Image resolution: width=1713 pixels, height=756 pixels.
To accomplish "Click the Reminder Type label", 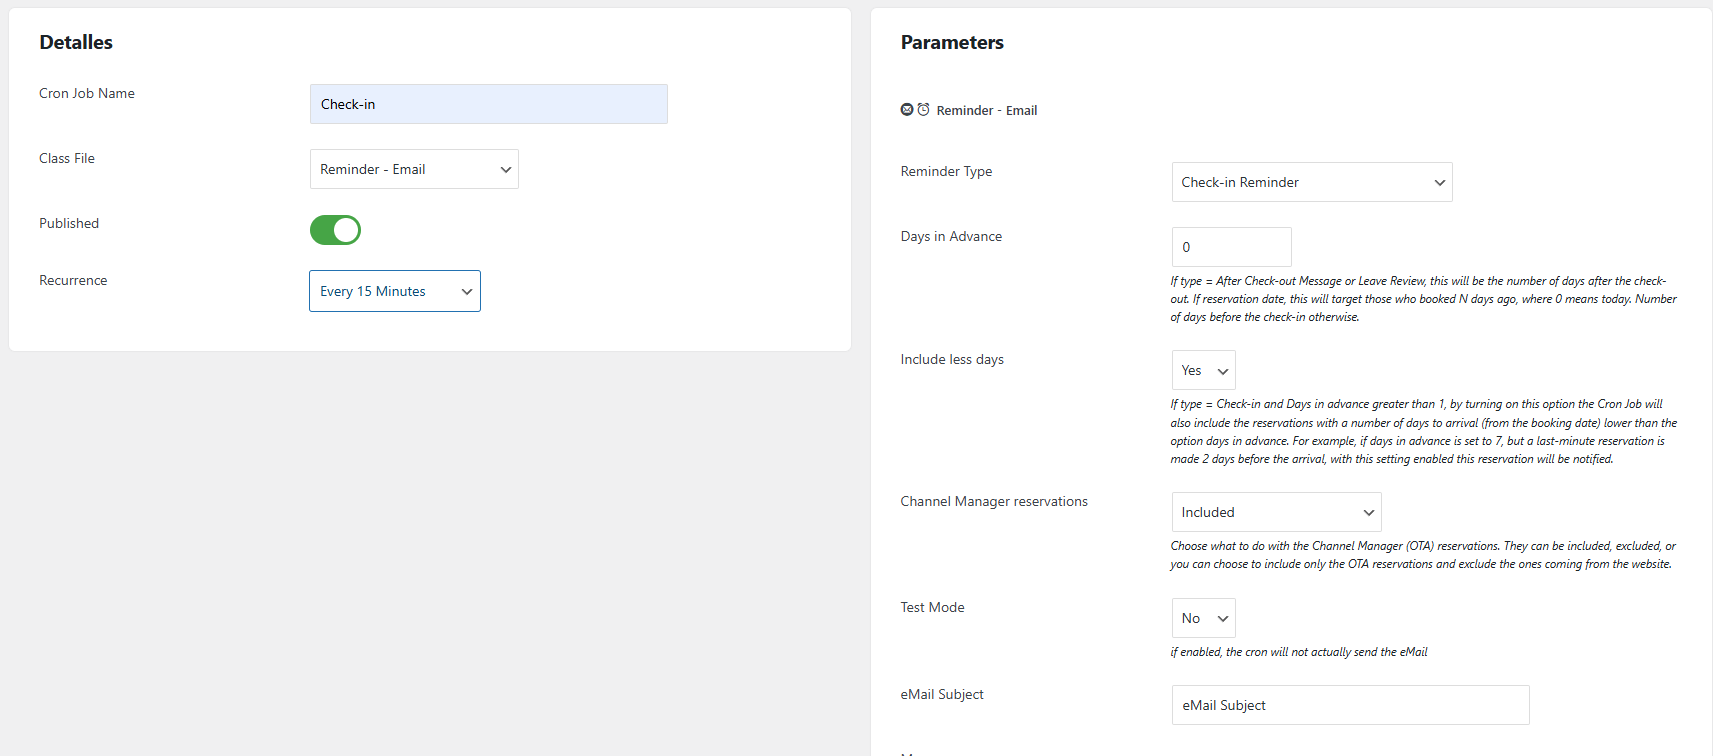I will (946, 171).
